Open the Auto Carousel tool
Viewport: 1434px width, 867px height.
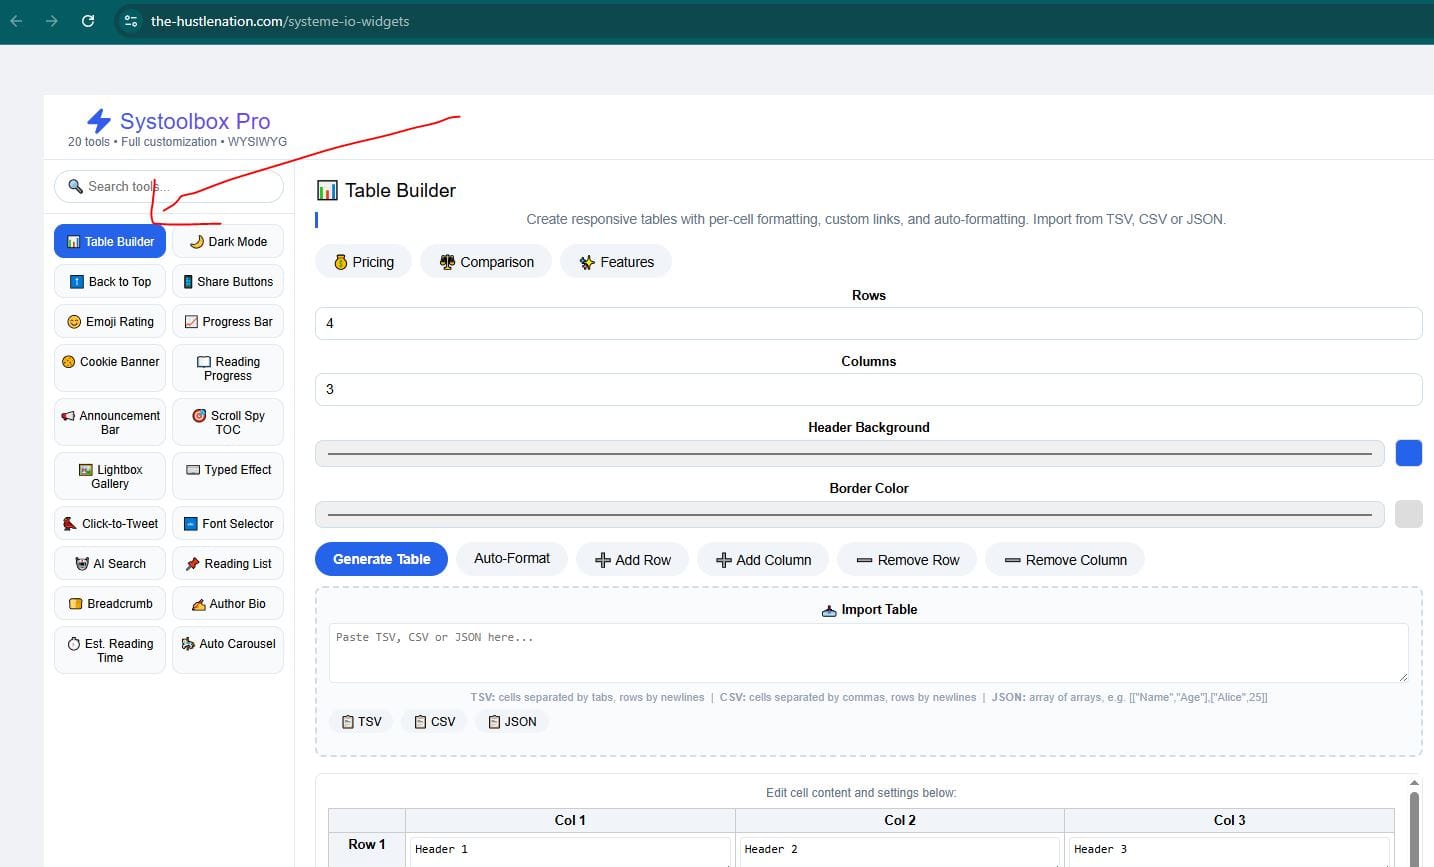pyautogui.click(x=228, y=649)
